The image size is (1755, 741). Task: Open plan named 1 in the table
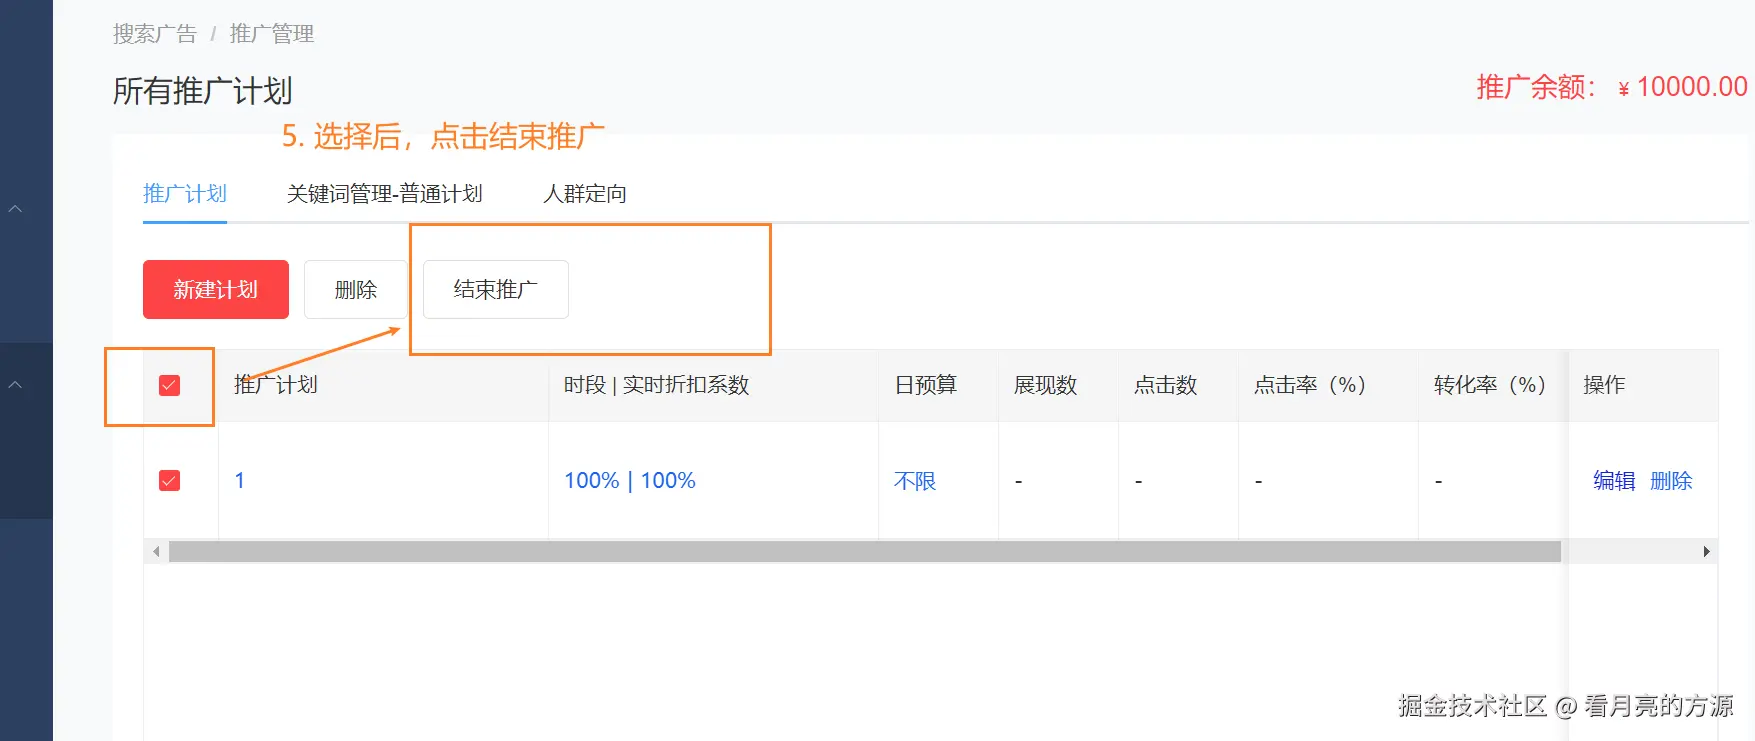(x=240, y=481)
